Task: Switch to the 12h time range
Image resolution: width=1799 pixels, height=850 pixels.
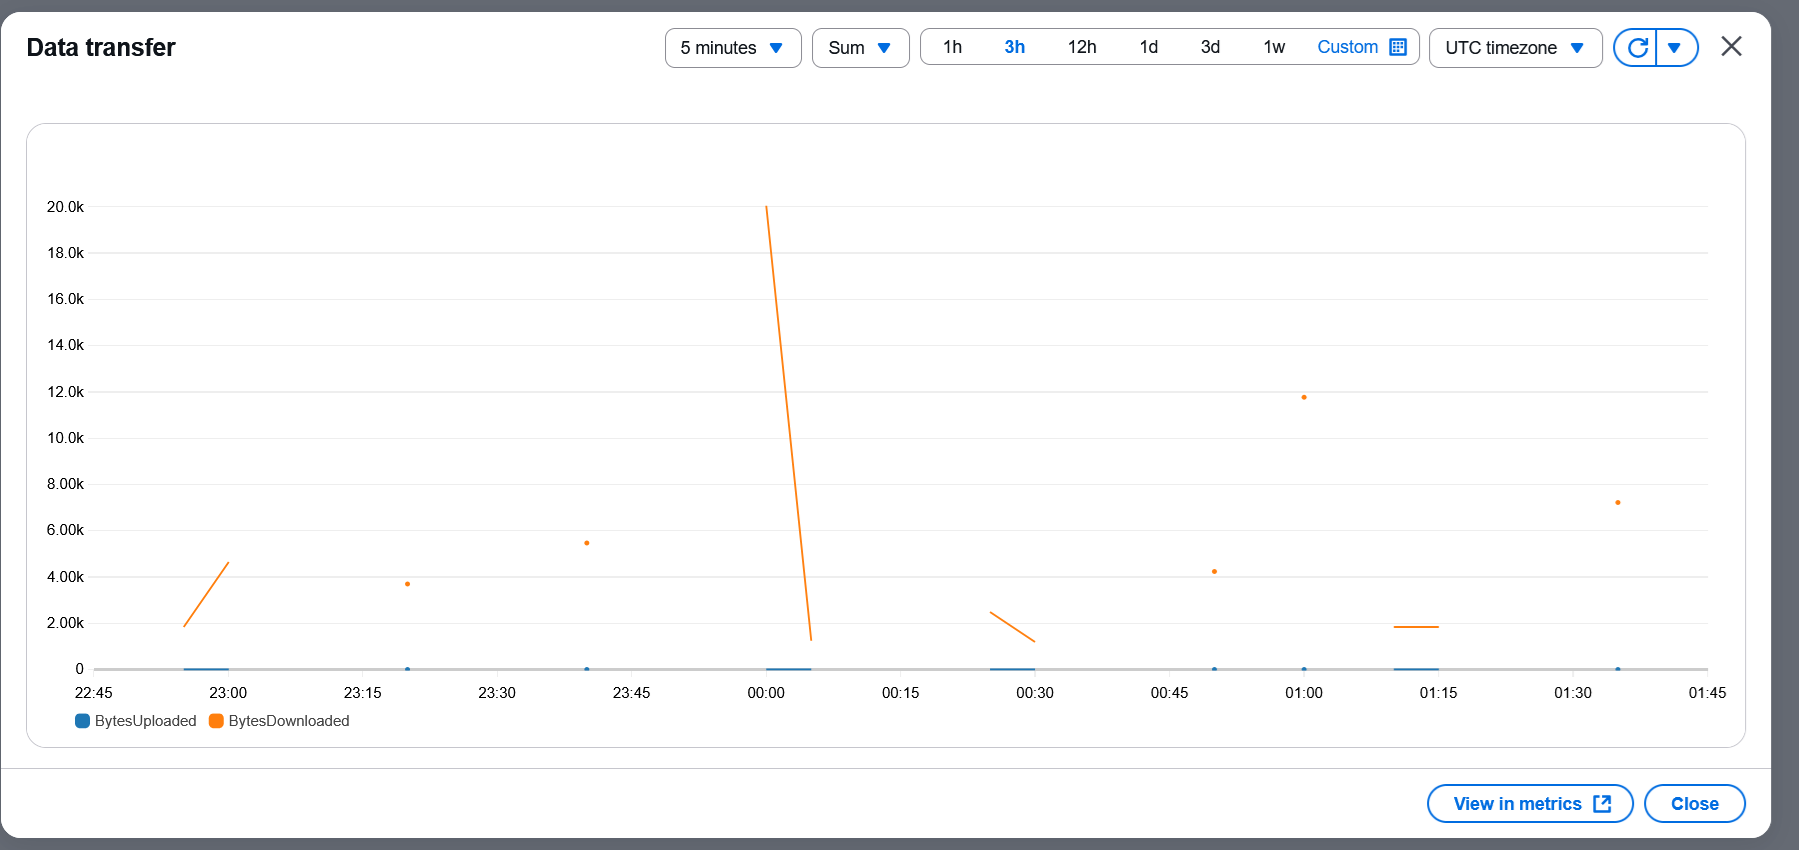Action: 1081,47
